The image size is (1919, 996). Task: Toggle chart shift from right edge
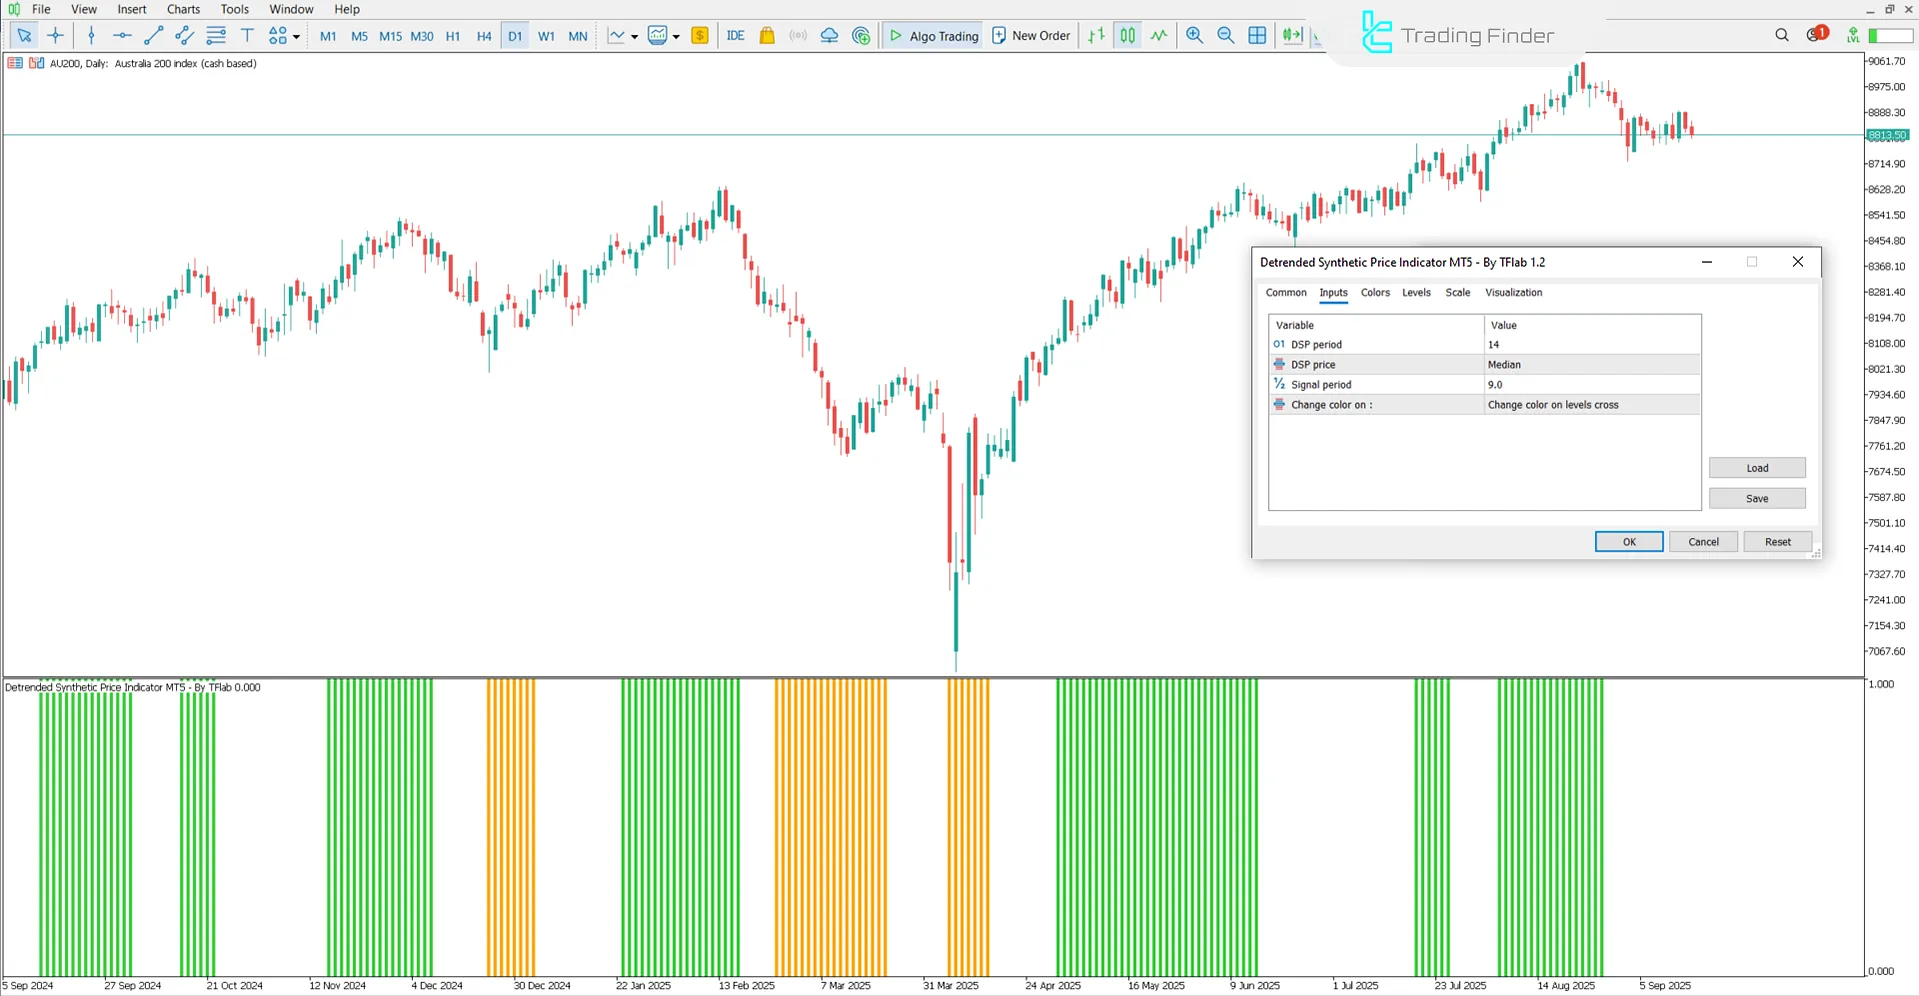[x=1316, y=35]
